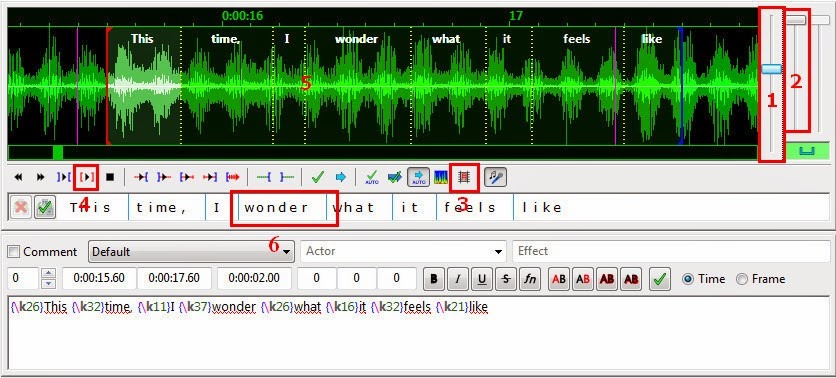Select the 'feels' karaoke syllable
The width and height of the screenshot is (836, 378).
coord(471,207)
